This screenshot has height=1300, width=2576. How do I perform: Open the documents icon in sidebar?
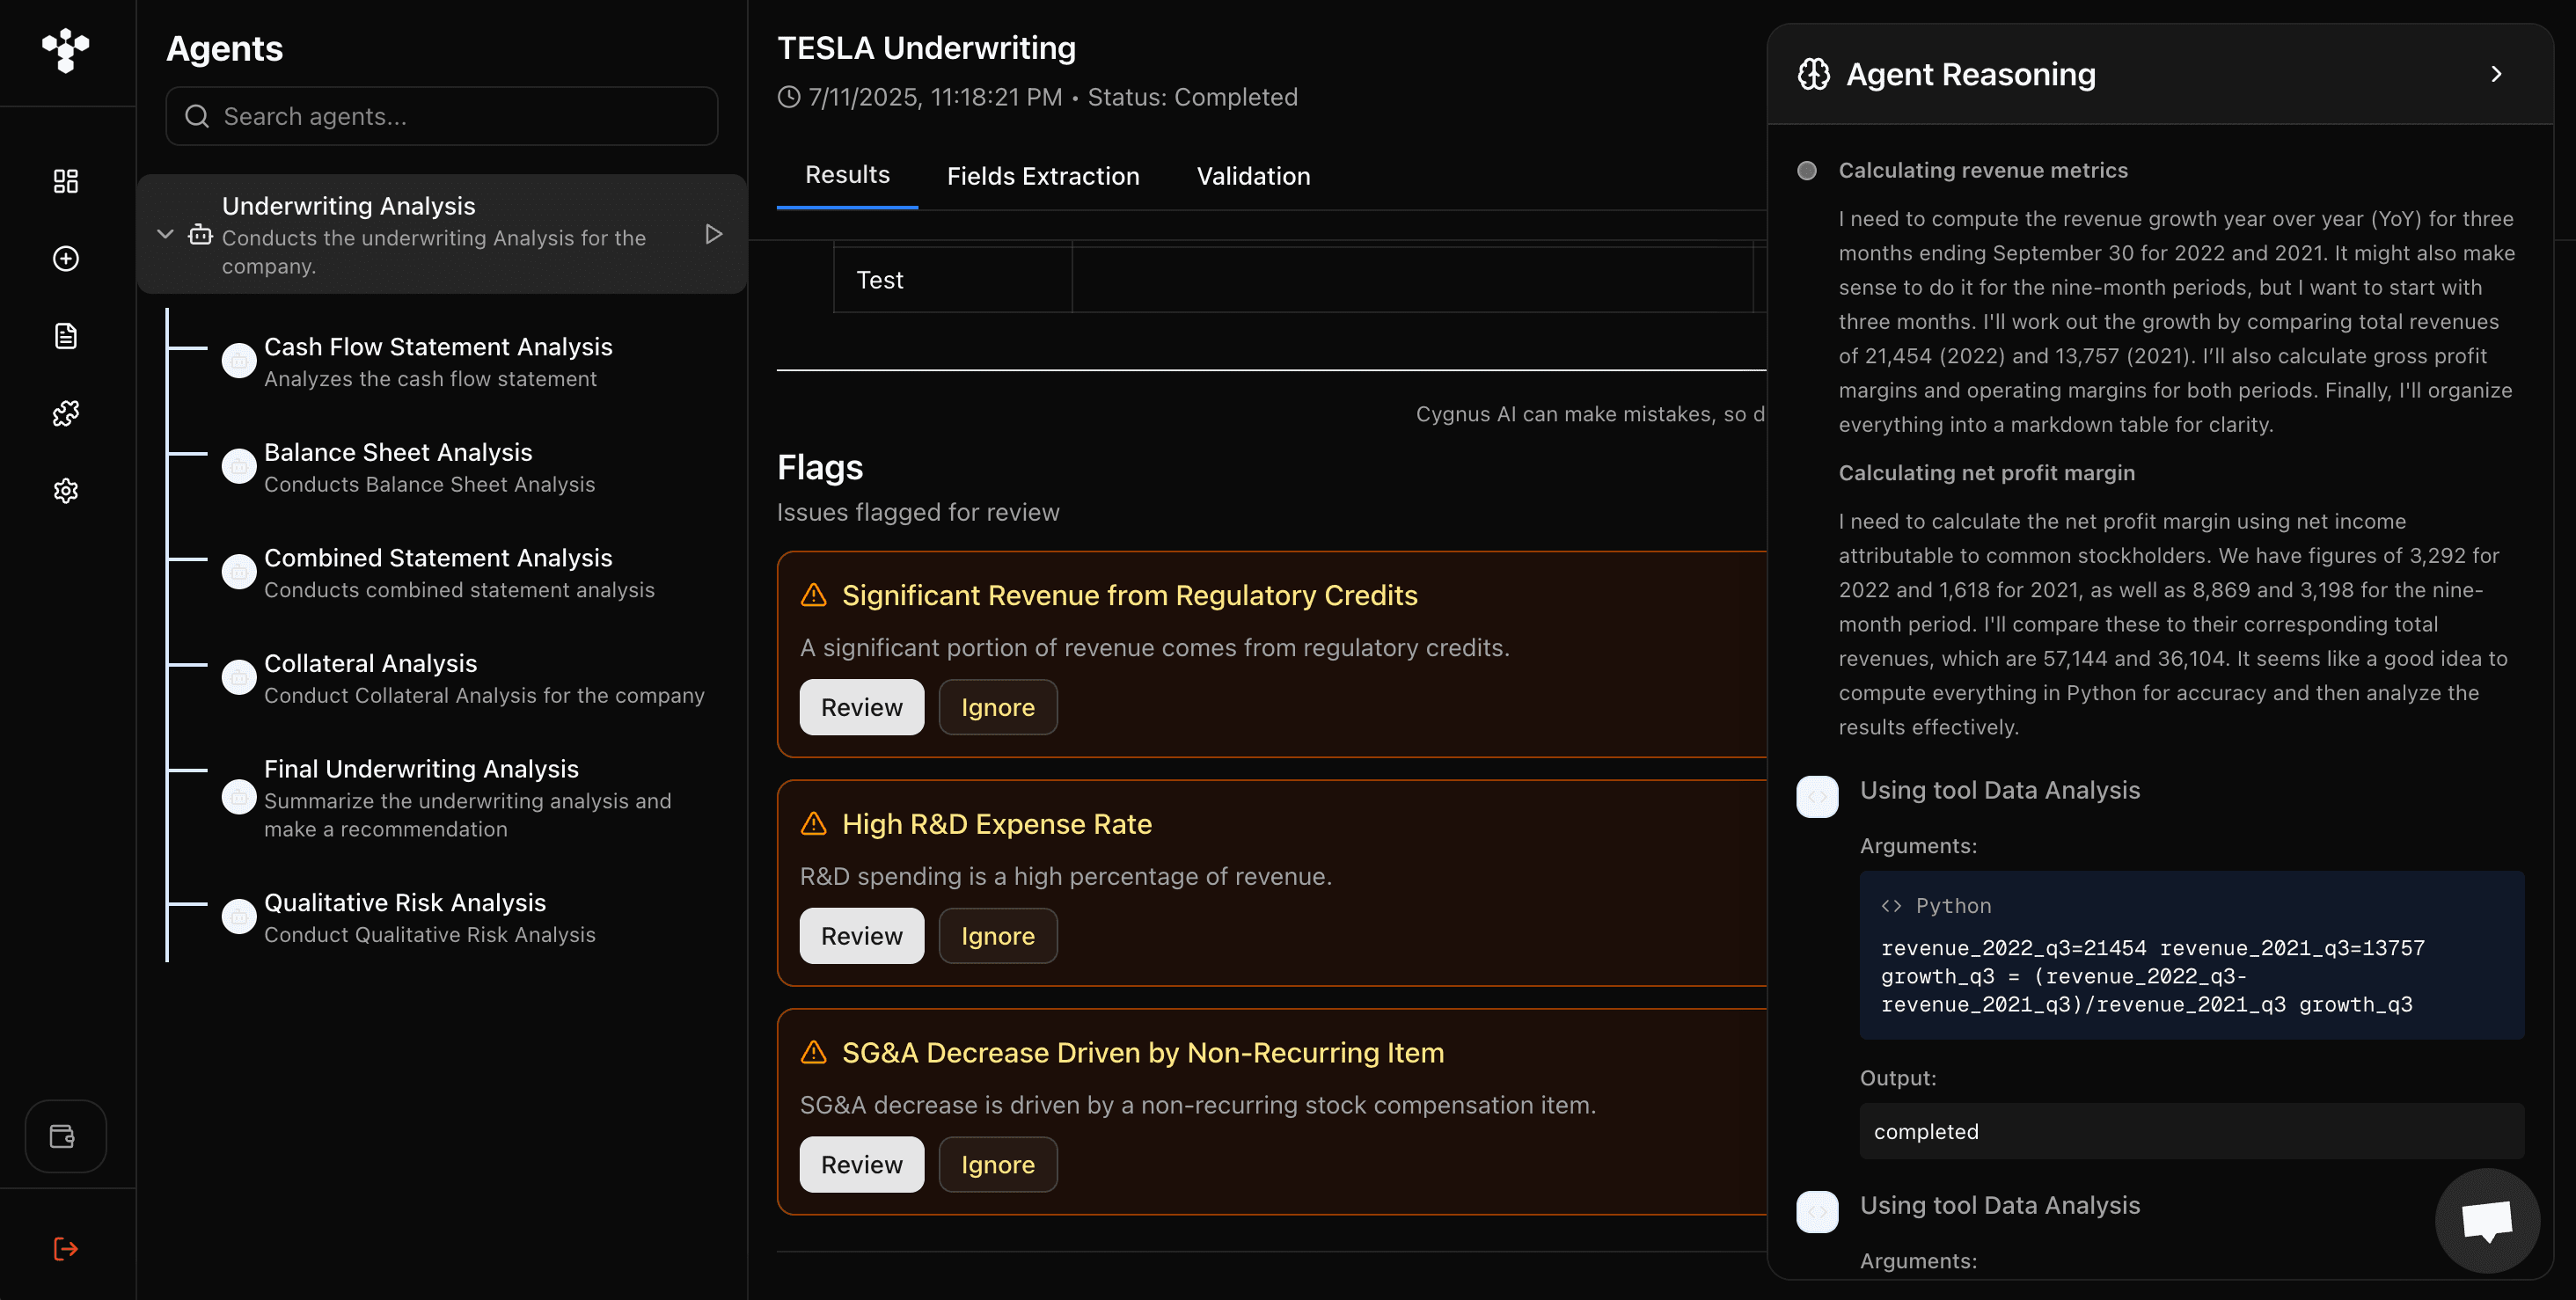pyautogui.click(x=66, y=336)
